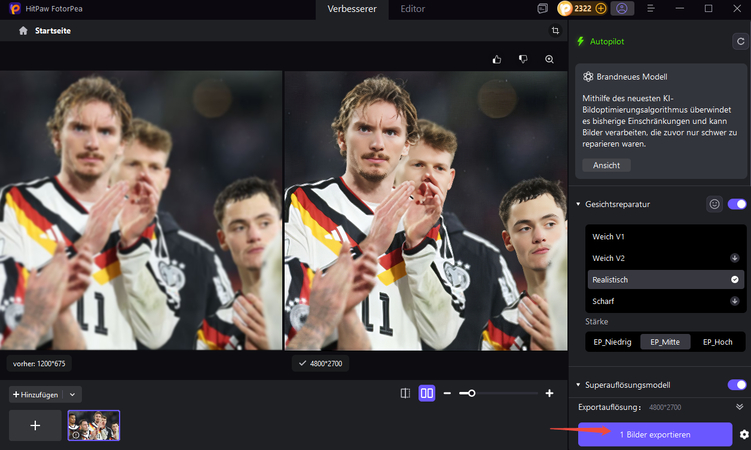Download the Scharf model
The width and height of the screenshot is (751, 450).
point(734,301)
